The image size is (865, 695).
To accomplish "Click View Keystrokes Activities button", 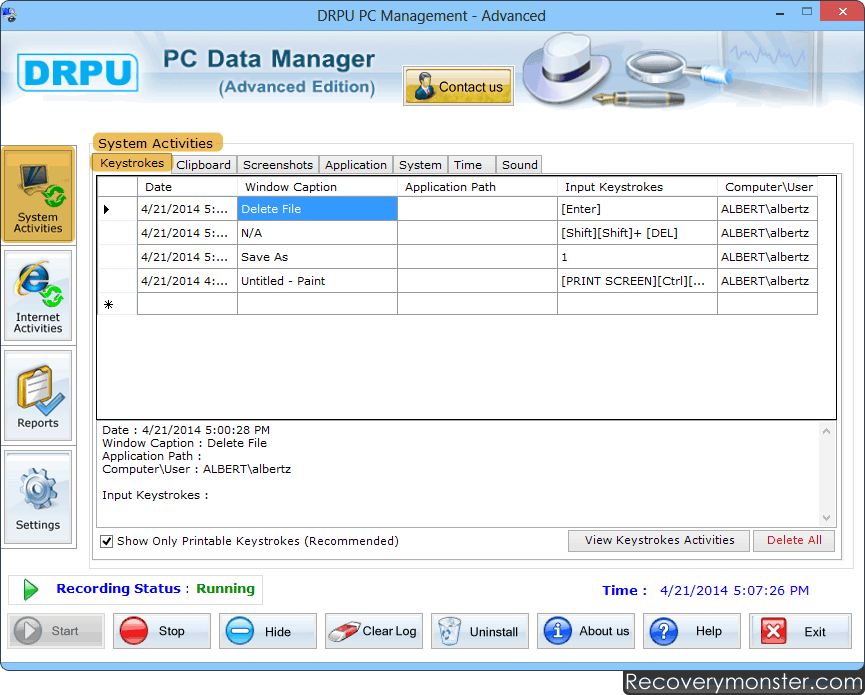I will pos(659,541).
